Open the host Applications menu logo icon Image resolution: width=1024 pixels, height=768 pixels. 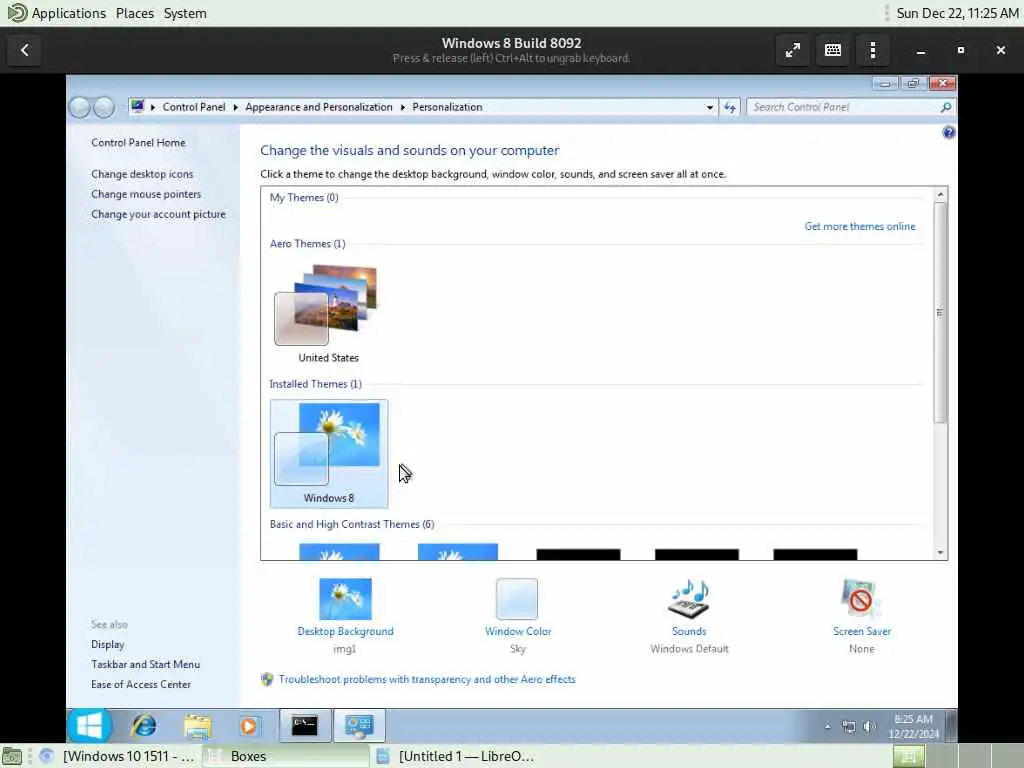[x=17, y=13]
